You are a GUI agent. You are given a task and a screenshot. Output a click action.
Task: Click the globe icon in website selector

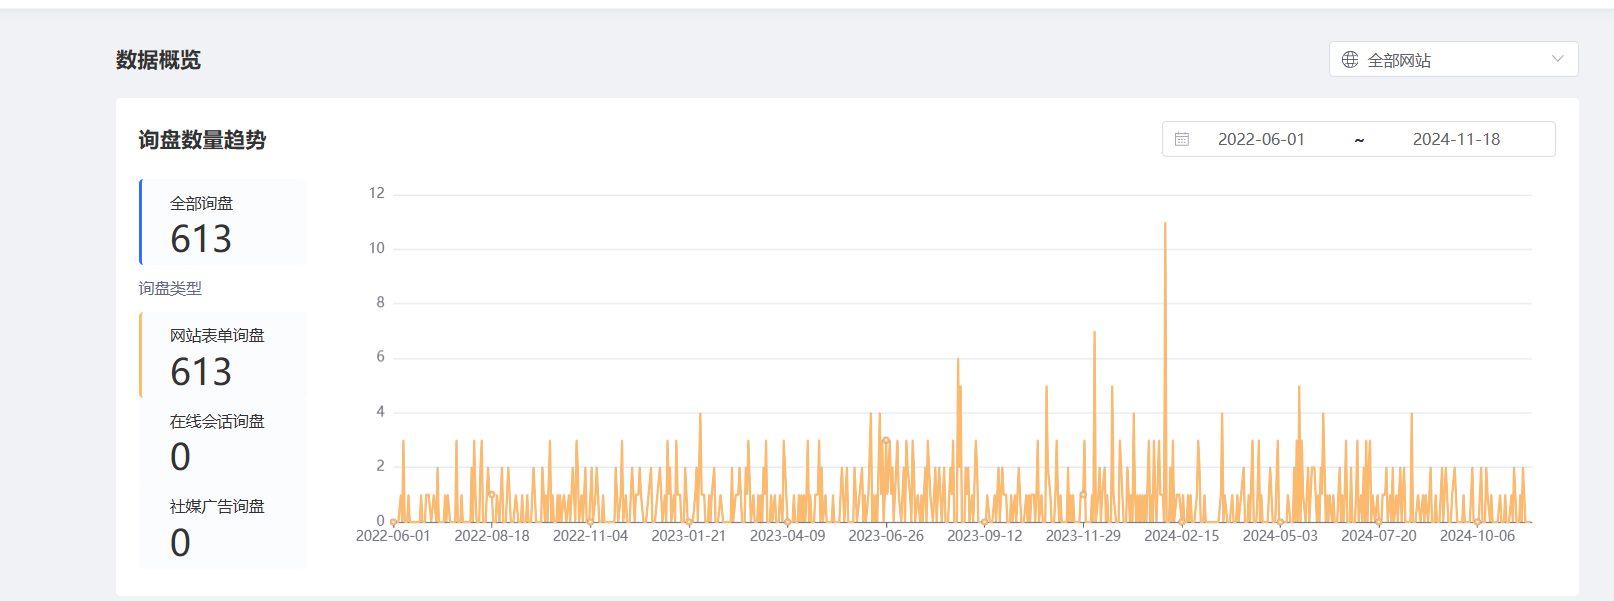coord(1349,60)
